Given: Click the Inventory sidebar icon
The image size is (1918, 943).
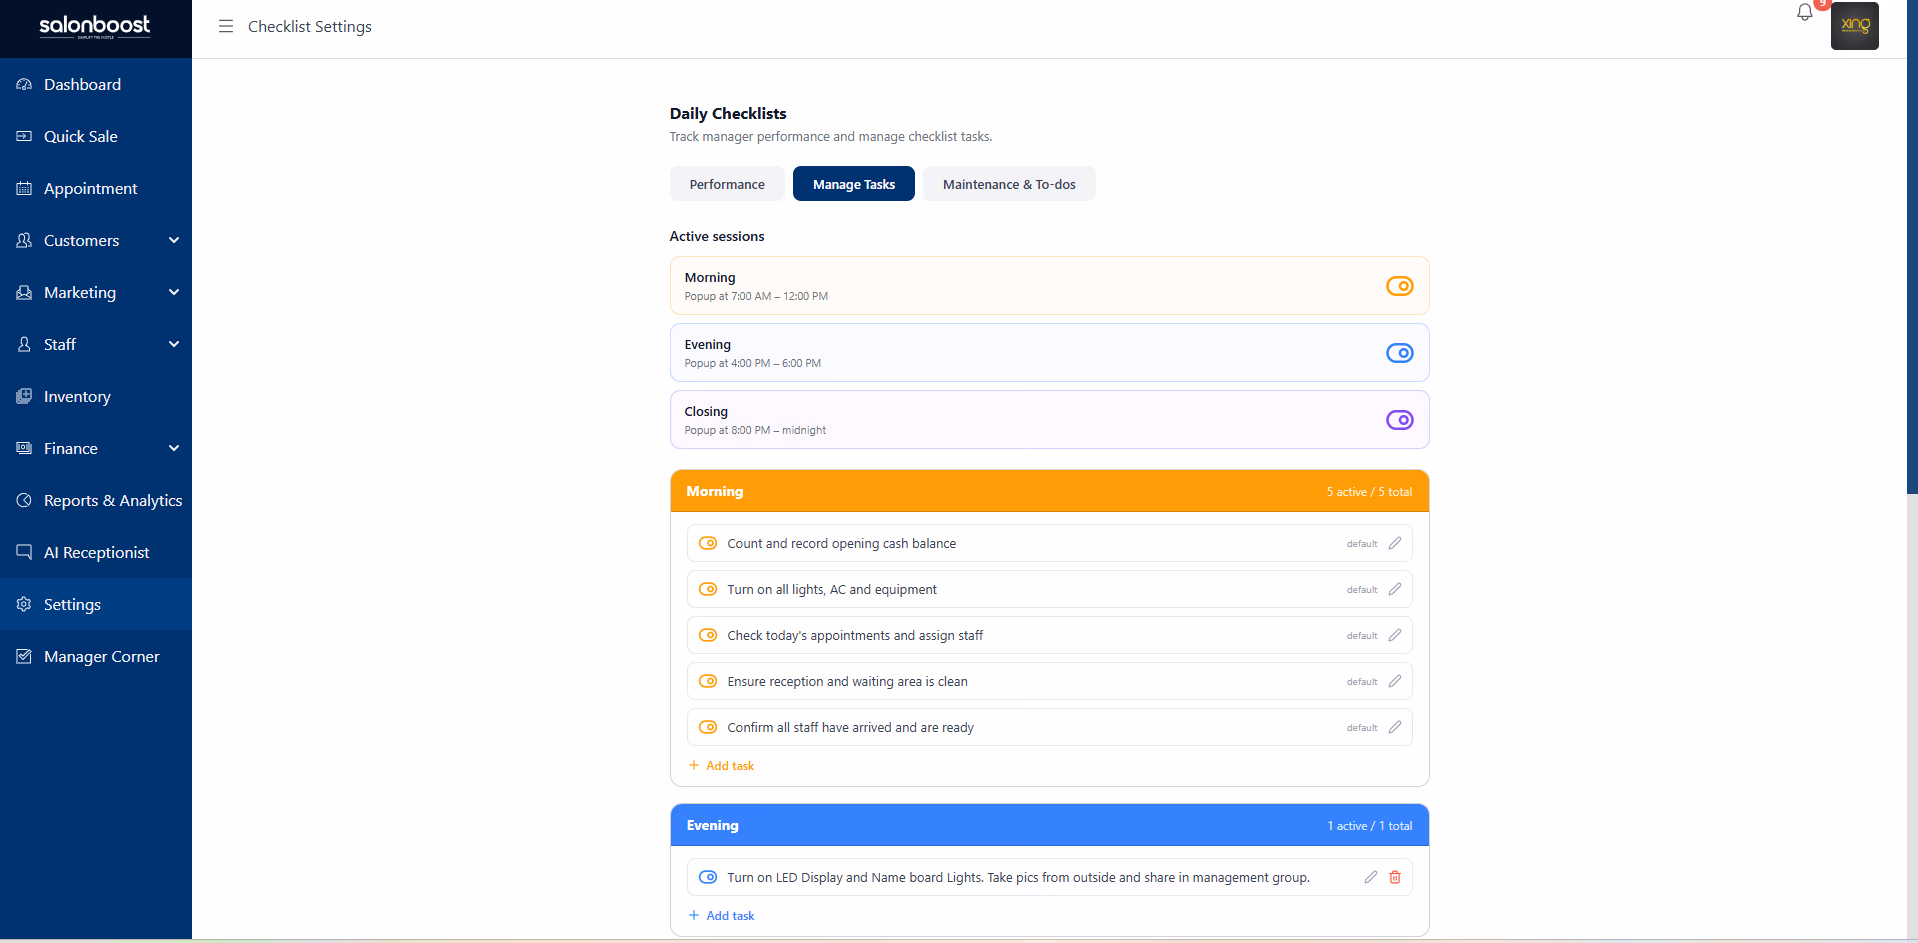Looking at the screenshot, I should pyautogui.click(x=24, y=396).
